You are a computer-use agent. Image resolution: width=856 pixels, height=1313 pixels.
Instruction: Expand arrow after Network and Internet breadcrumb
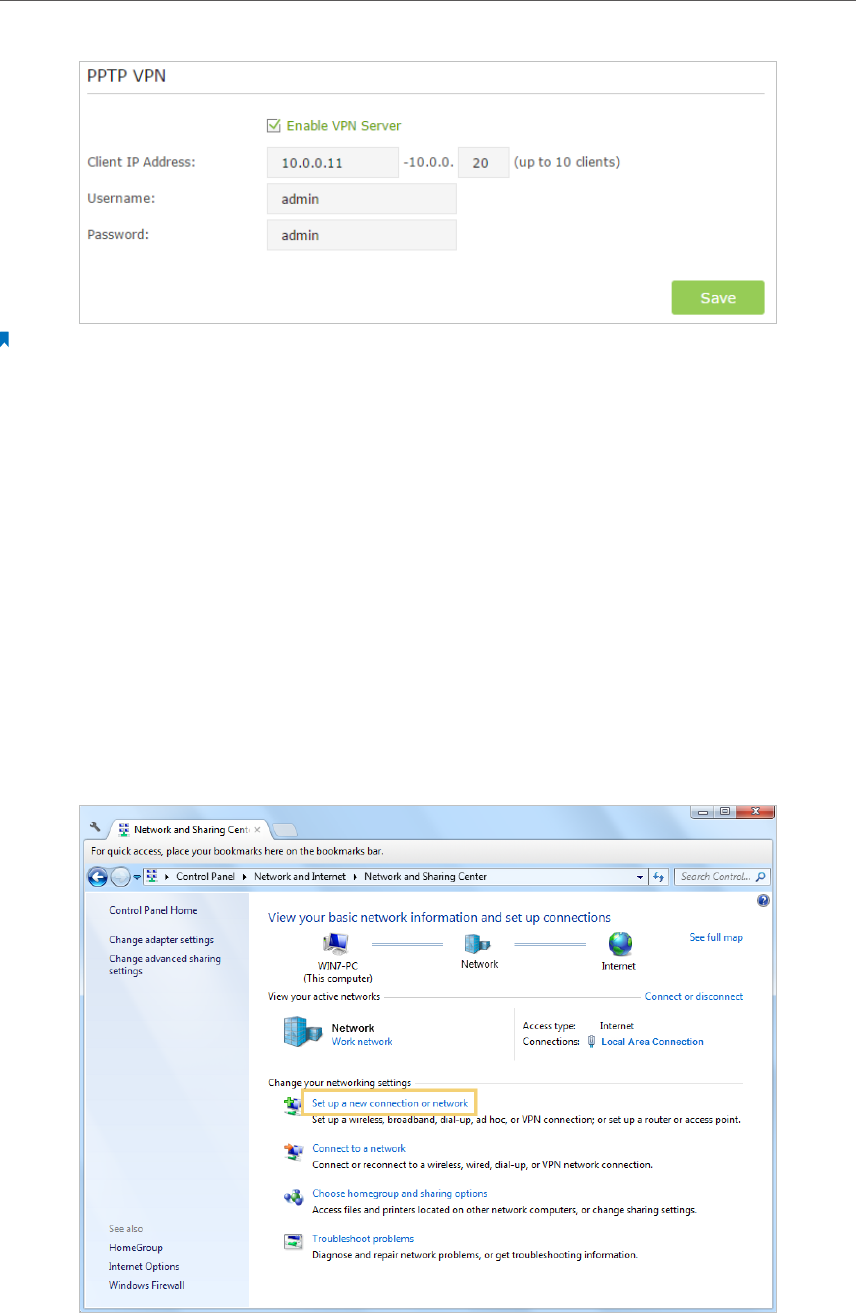355,876
